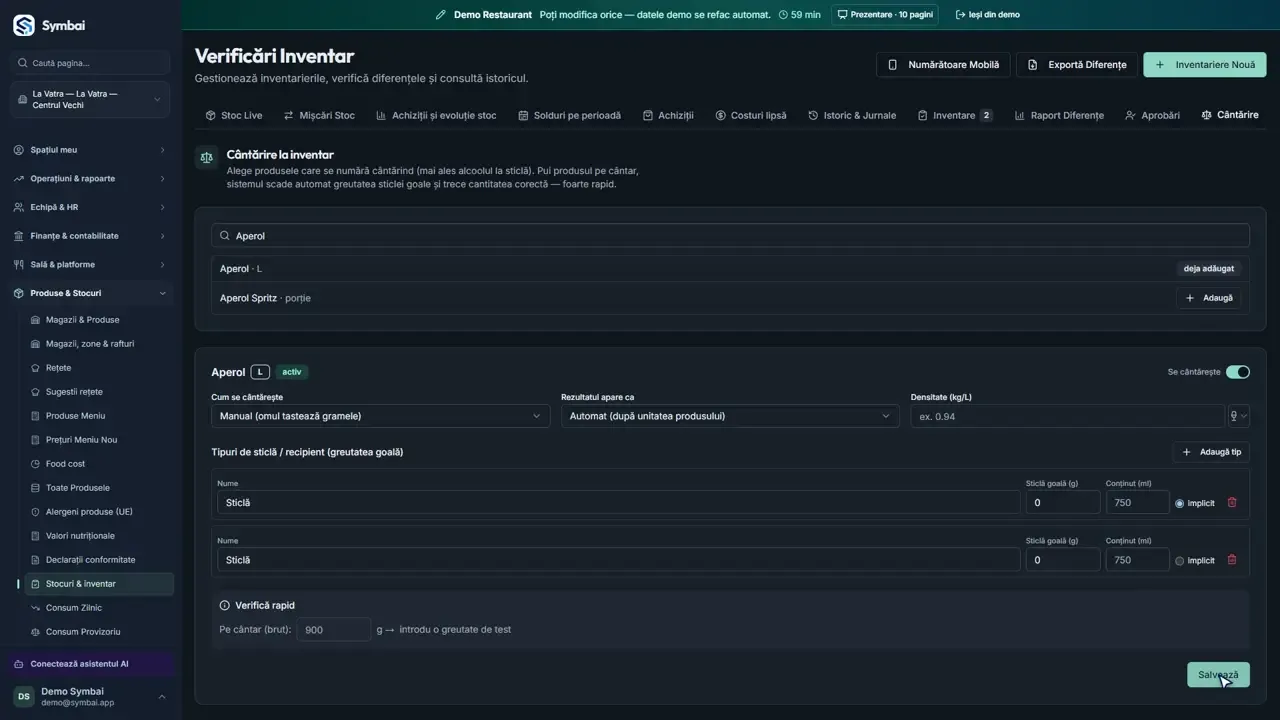Open Conectează asistentul AI

(90, 664)
